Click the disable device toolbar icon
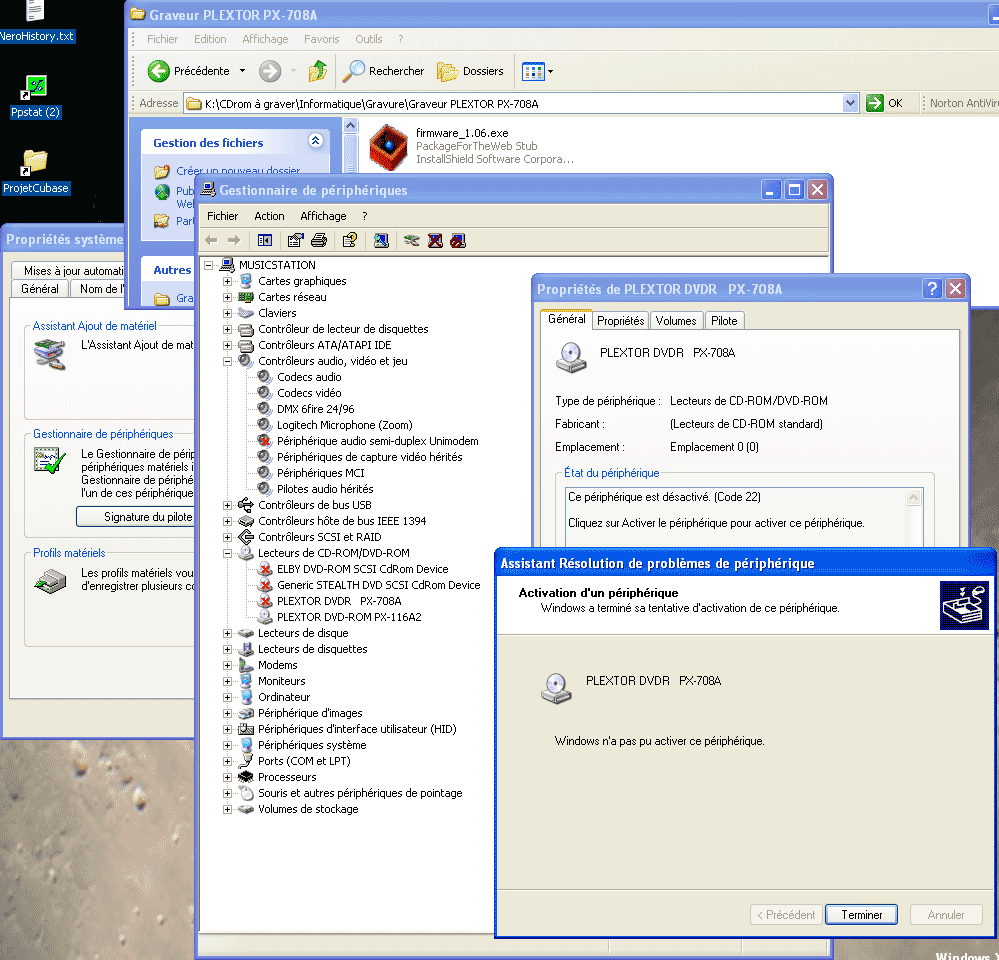The height and width of the screenshot is (960, 999). click(458, 240)
